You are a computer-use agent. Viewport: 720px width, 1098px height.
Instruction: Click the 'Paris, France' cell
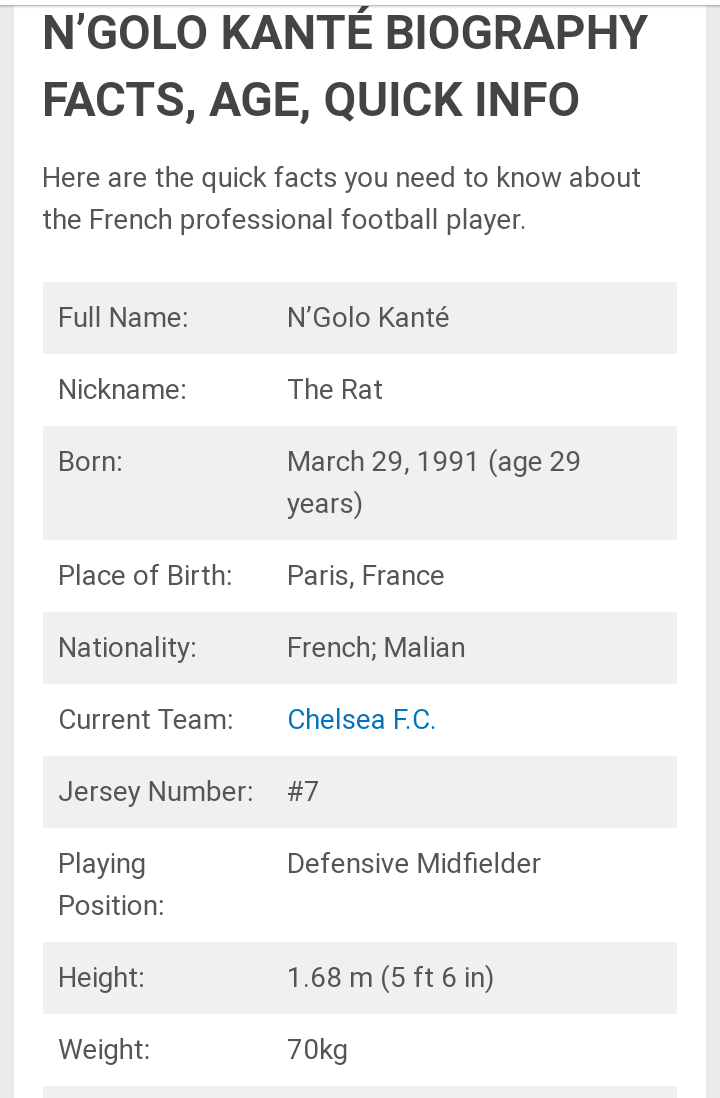[365, 576]
